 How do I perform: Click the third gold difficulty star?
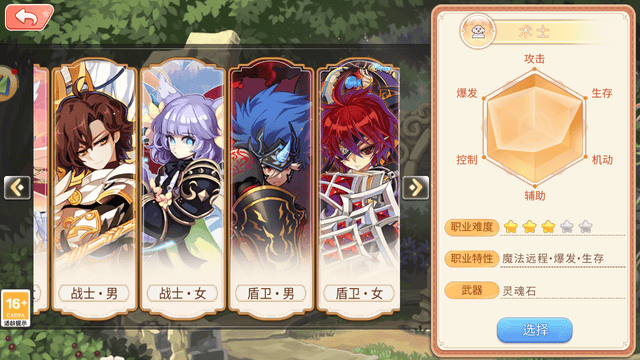point(548,226)
